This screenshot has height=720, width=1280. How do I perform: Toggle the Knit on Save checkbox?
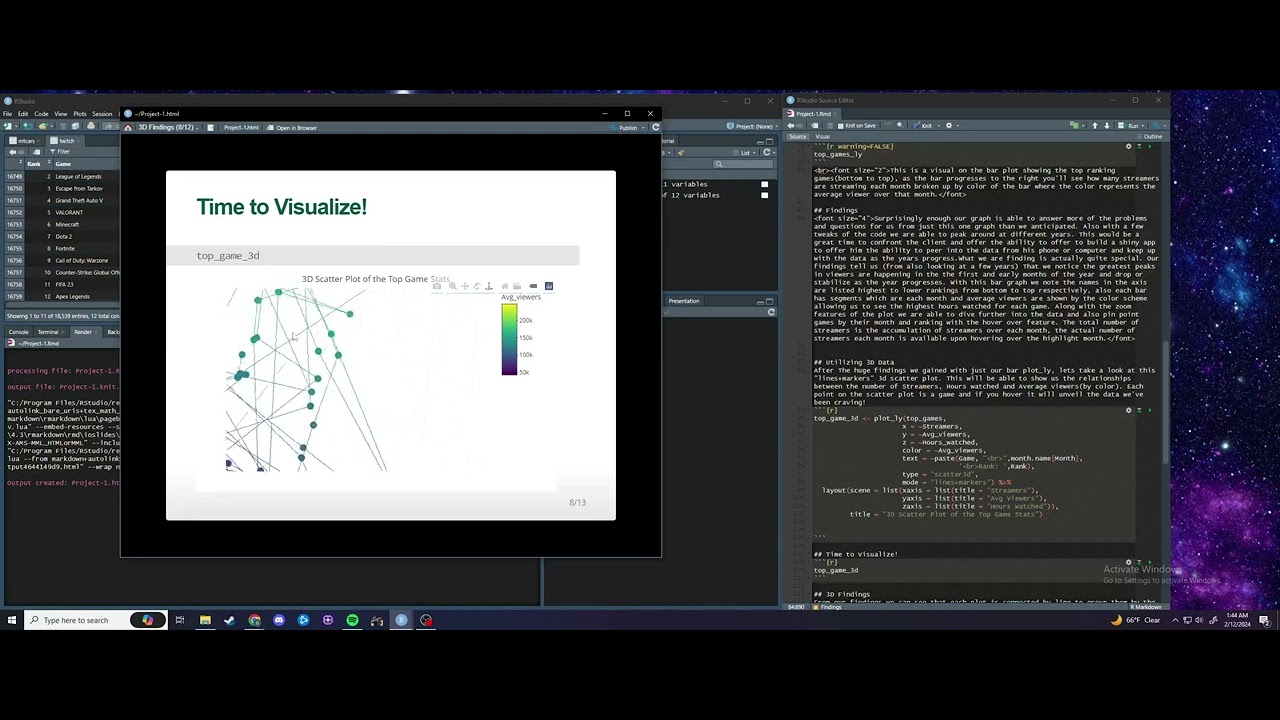[x=856, y=126]
